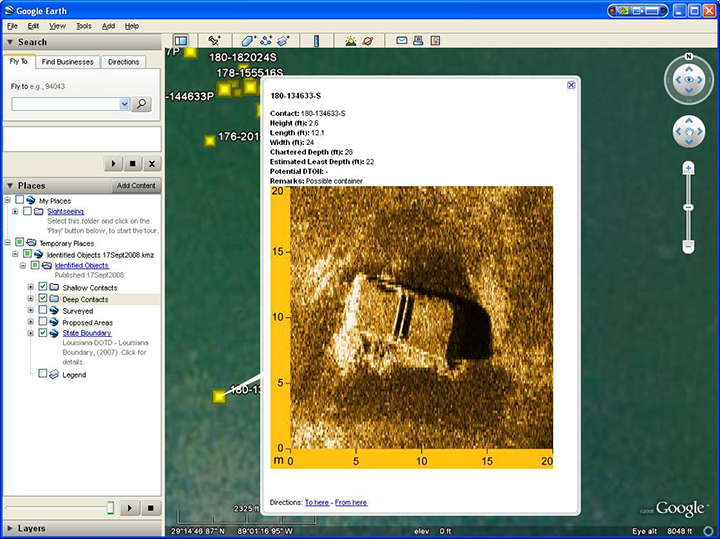Screen dimensions: 720x539
Task: Switch to Find Businesses tab
Action: click(x=68, y=62)
